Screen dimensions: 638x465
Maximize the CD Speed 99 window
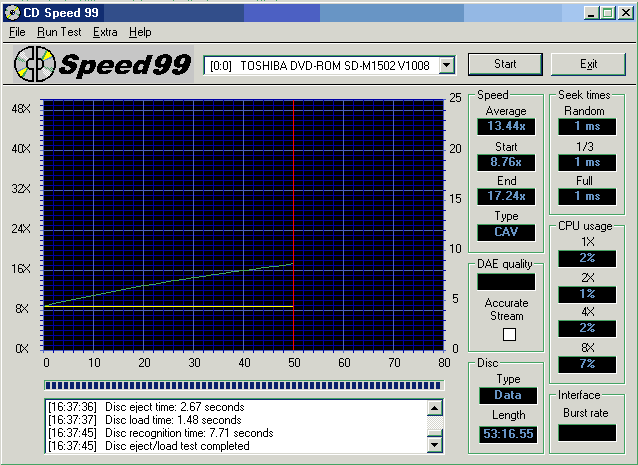(608, 12)
